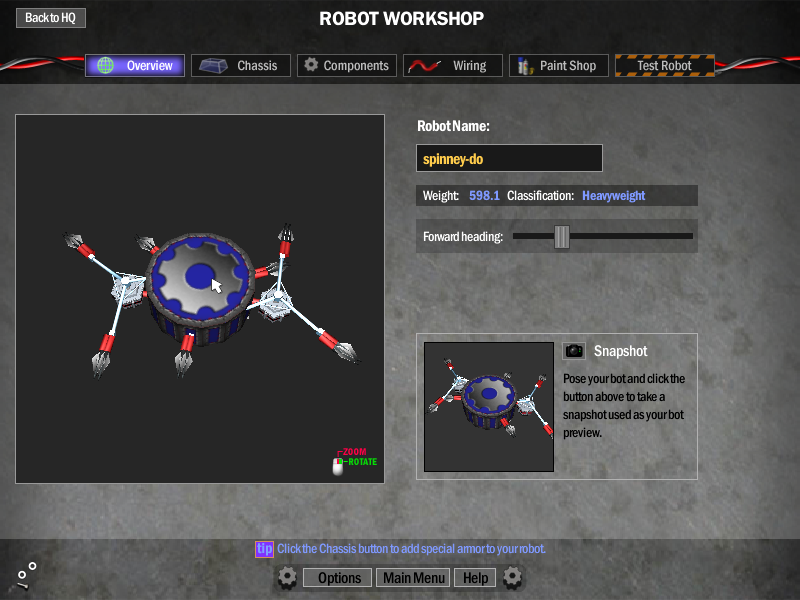The height and width of the screenshot is (600, 800).
Task: Click the chassis block icon
Action: (213, 65)
